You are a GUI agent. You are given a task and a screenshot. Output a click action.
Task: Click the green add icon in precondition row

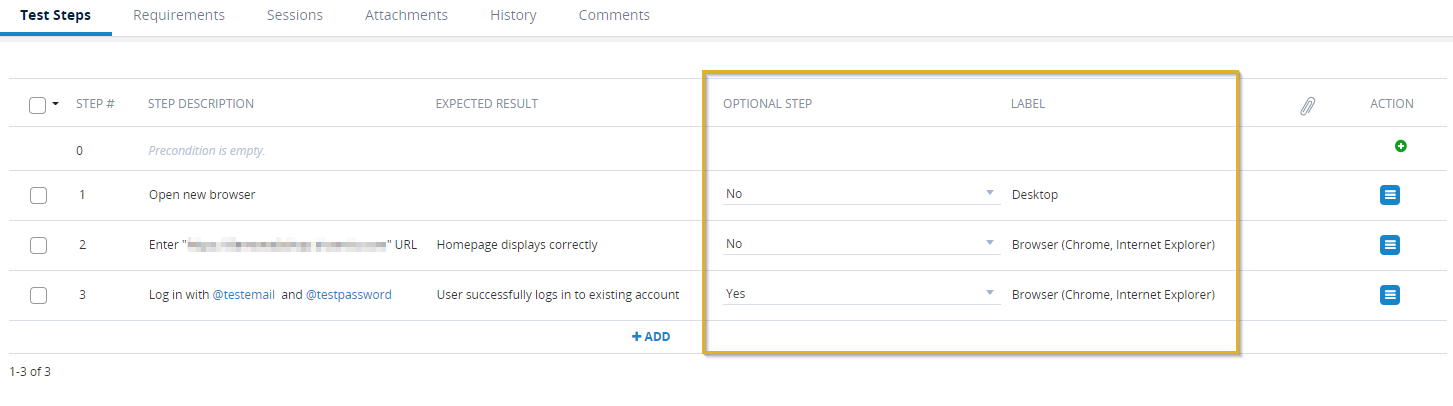(1401, 146)
